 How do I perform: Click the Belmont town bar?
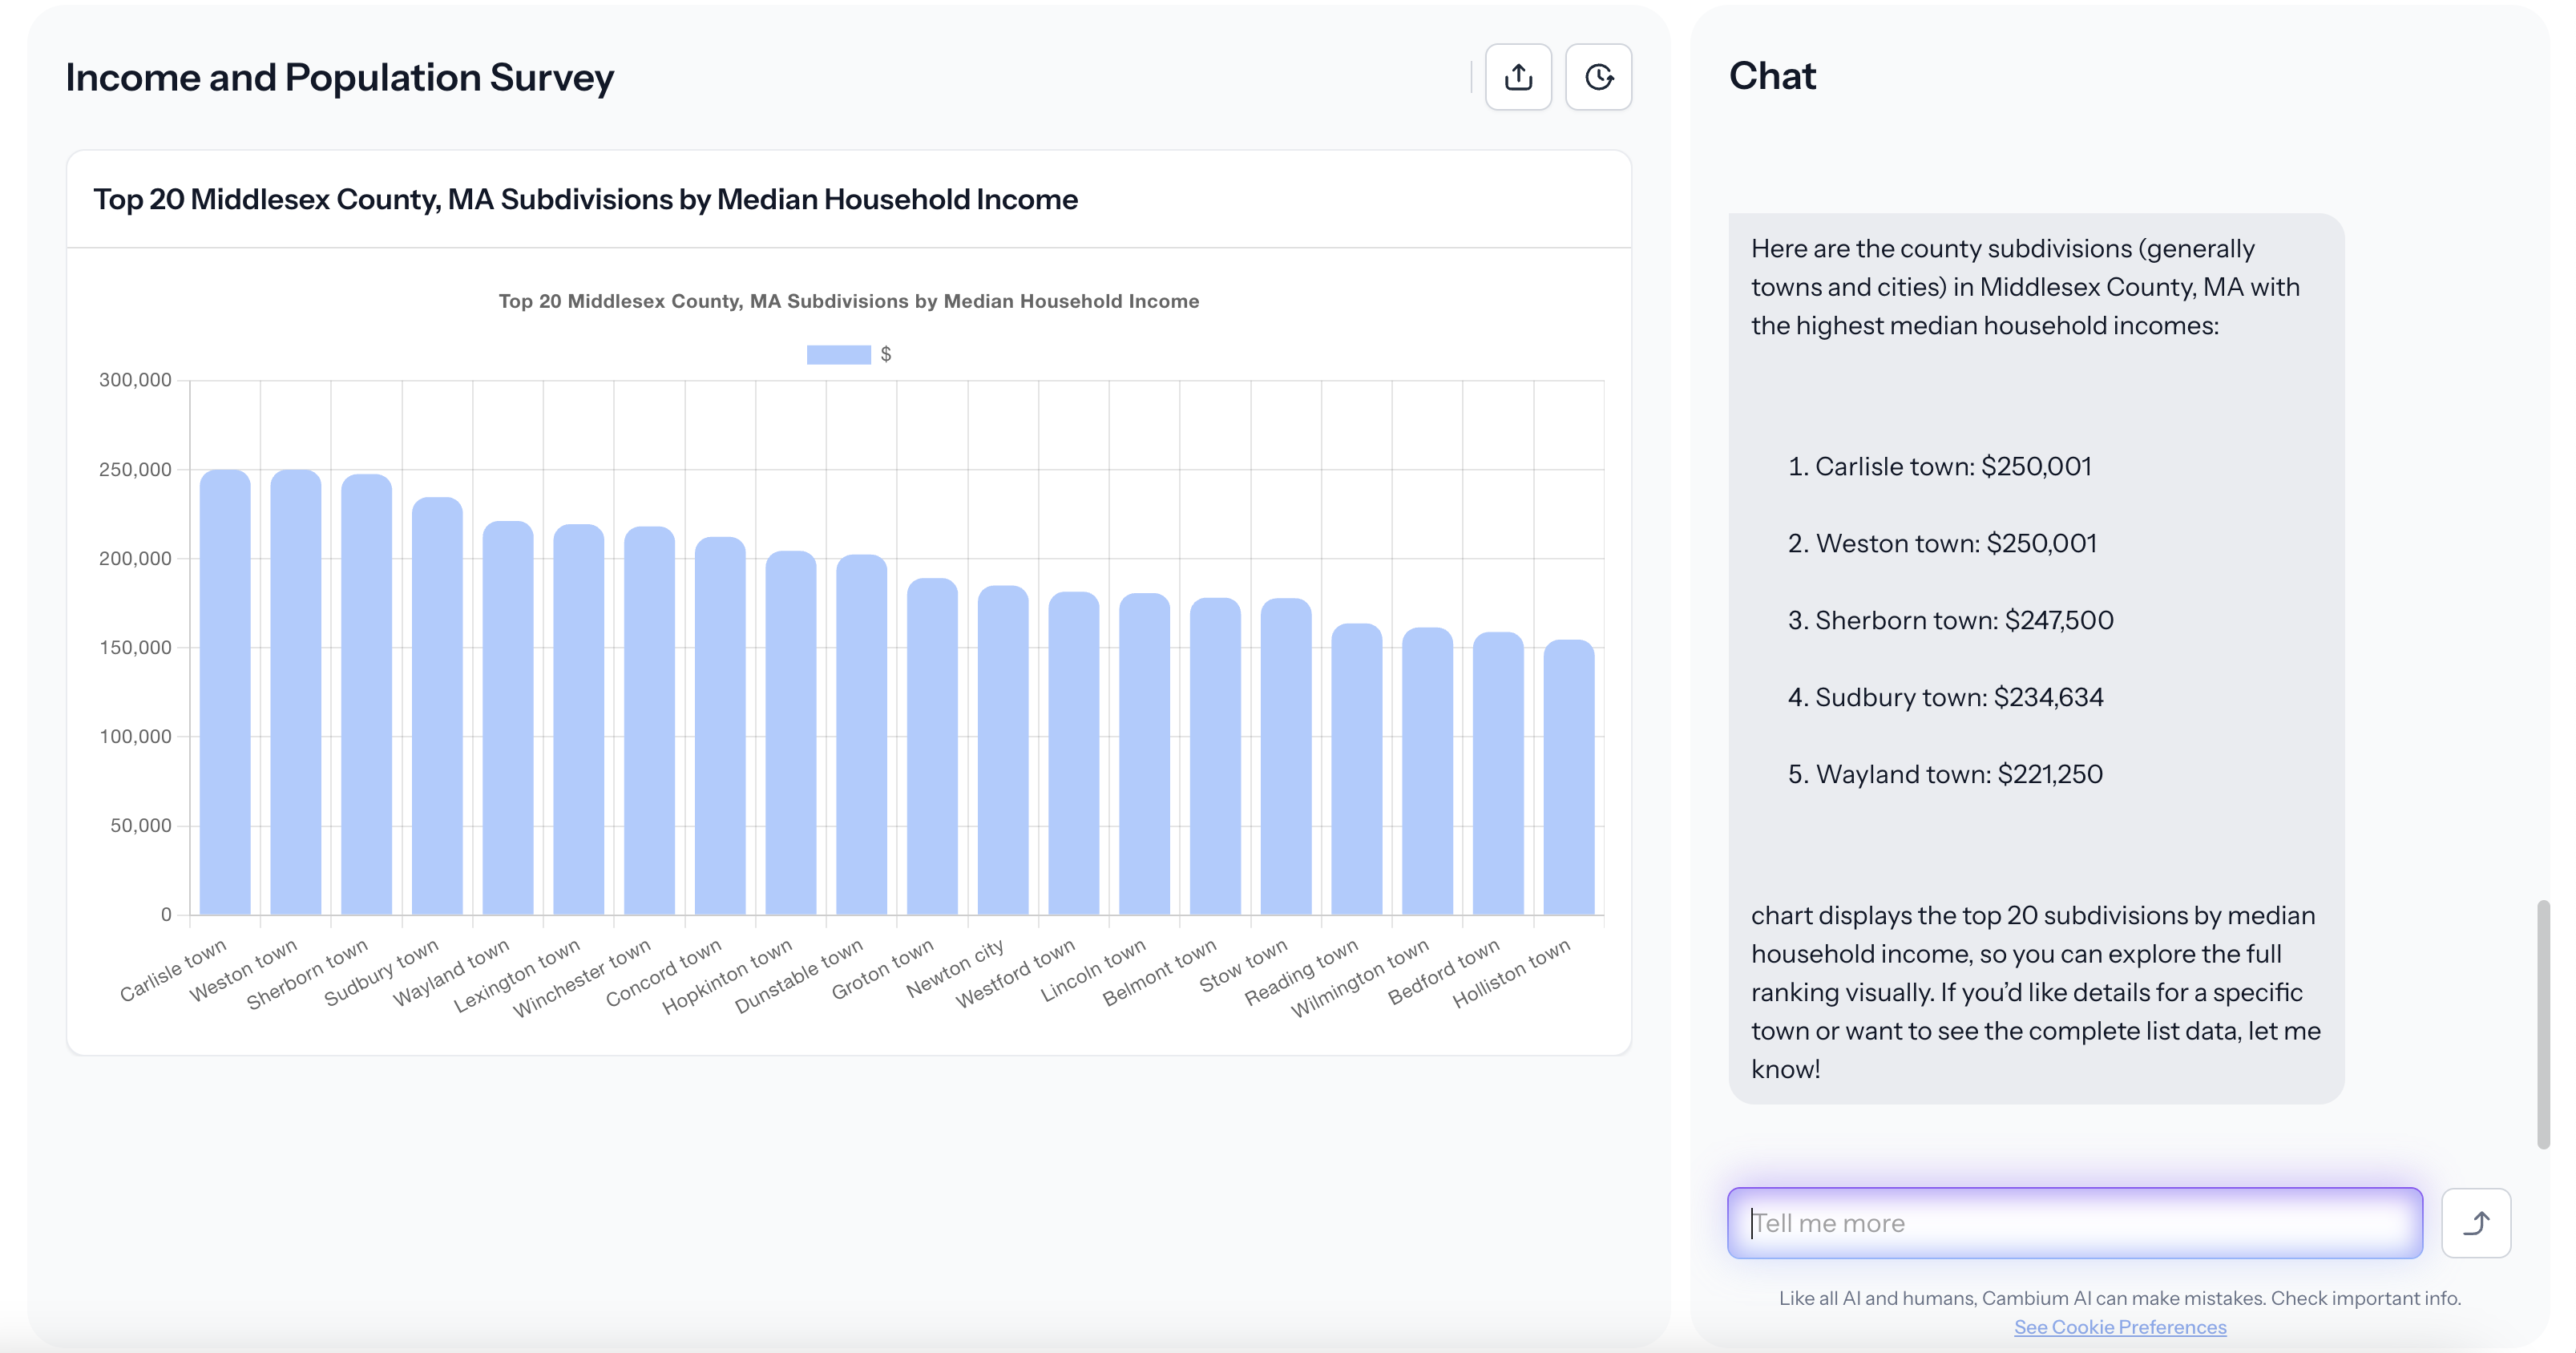(x=1215, y=756)
